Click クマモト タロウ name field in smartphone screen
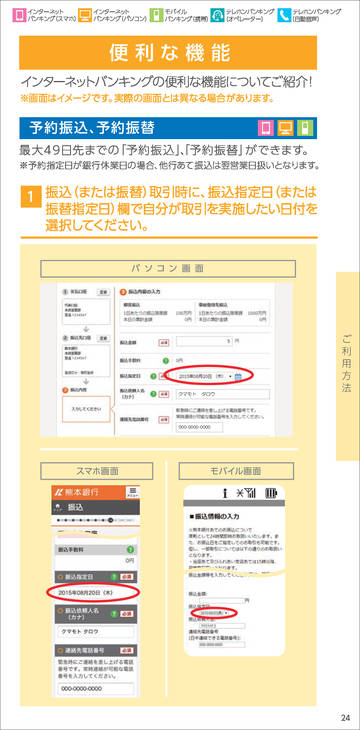360x730 pixels. (x=95, y=632)
